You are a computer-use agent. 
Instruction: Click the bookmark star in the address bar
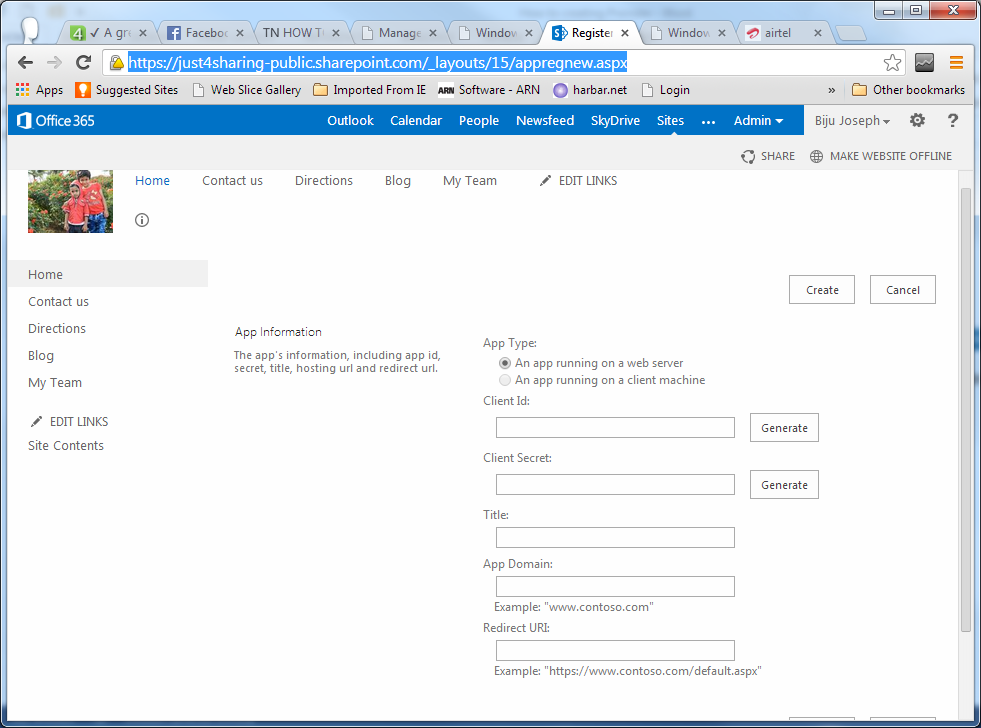pos(892,61)
